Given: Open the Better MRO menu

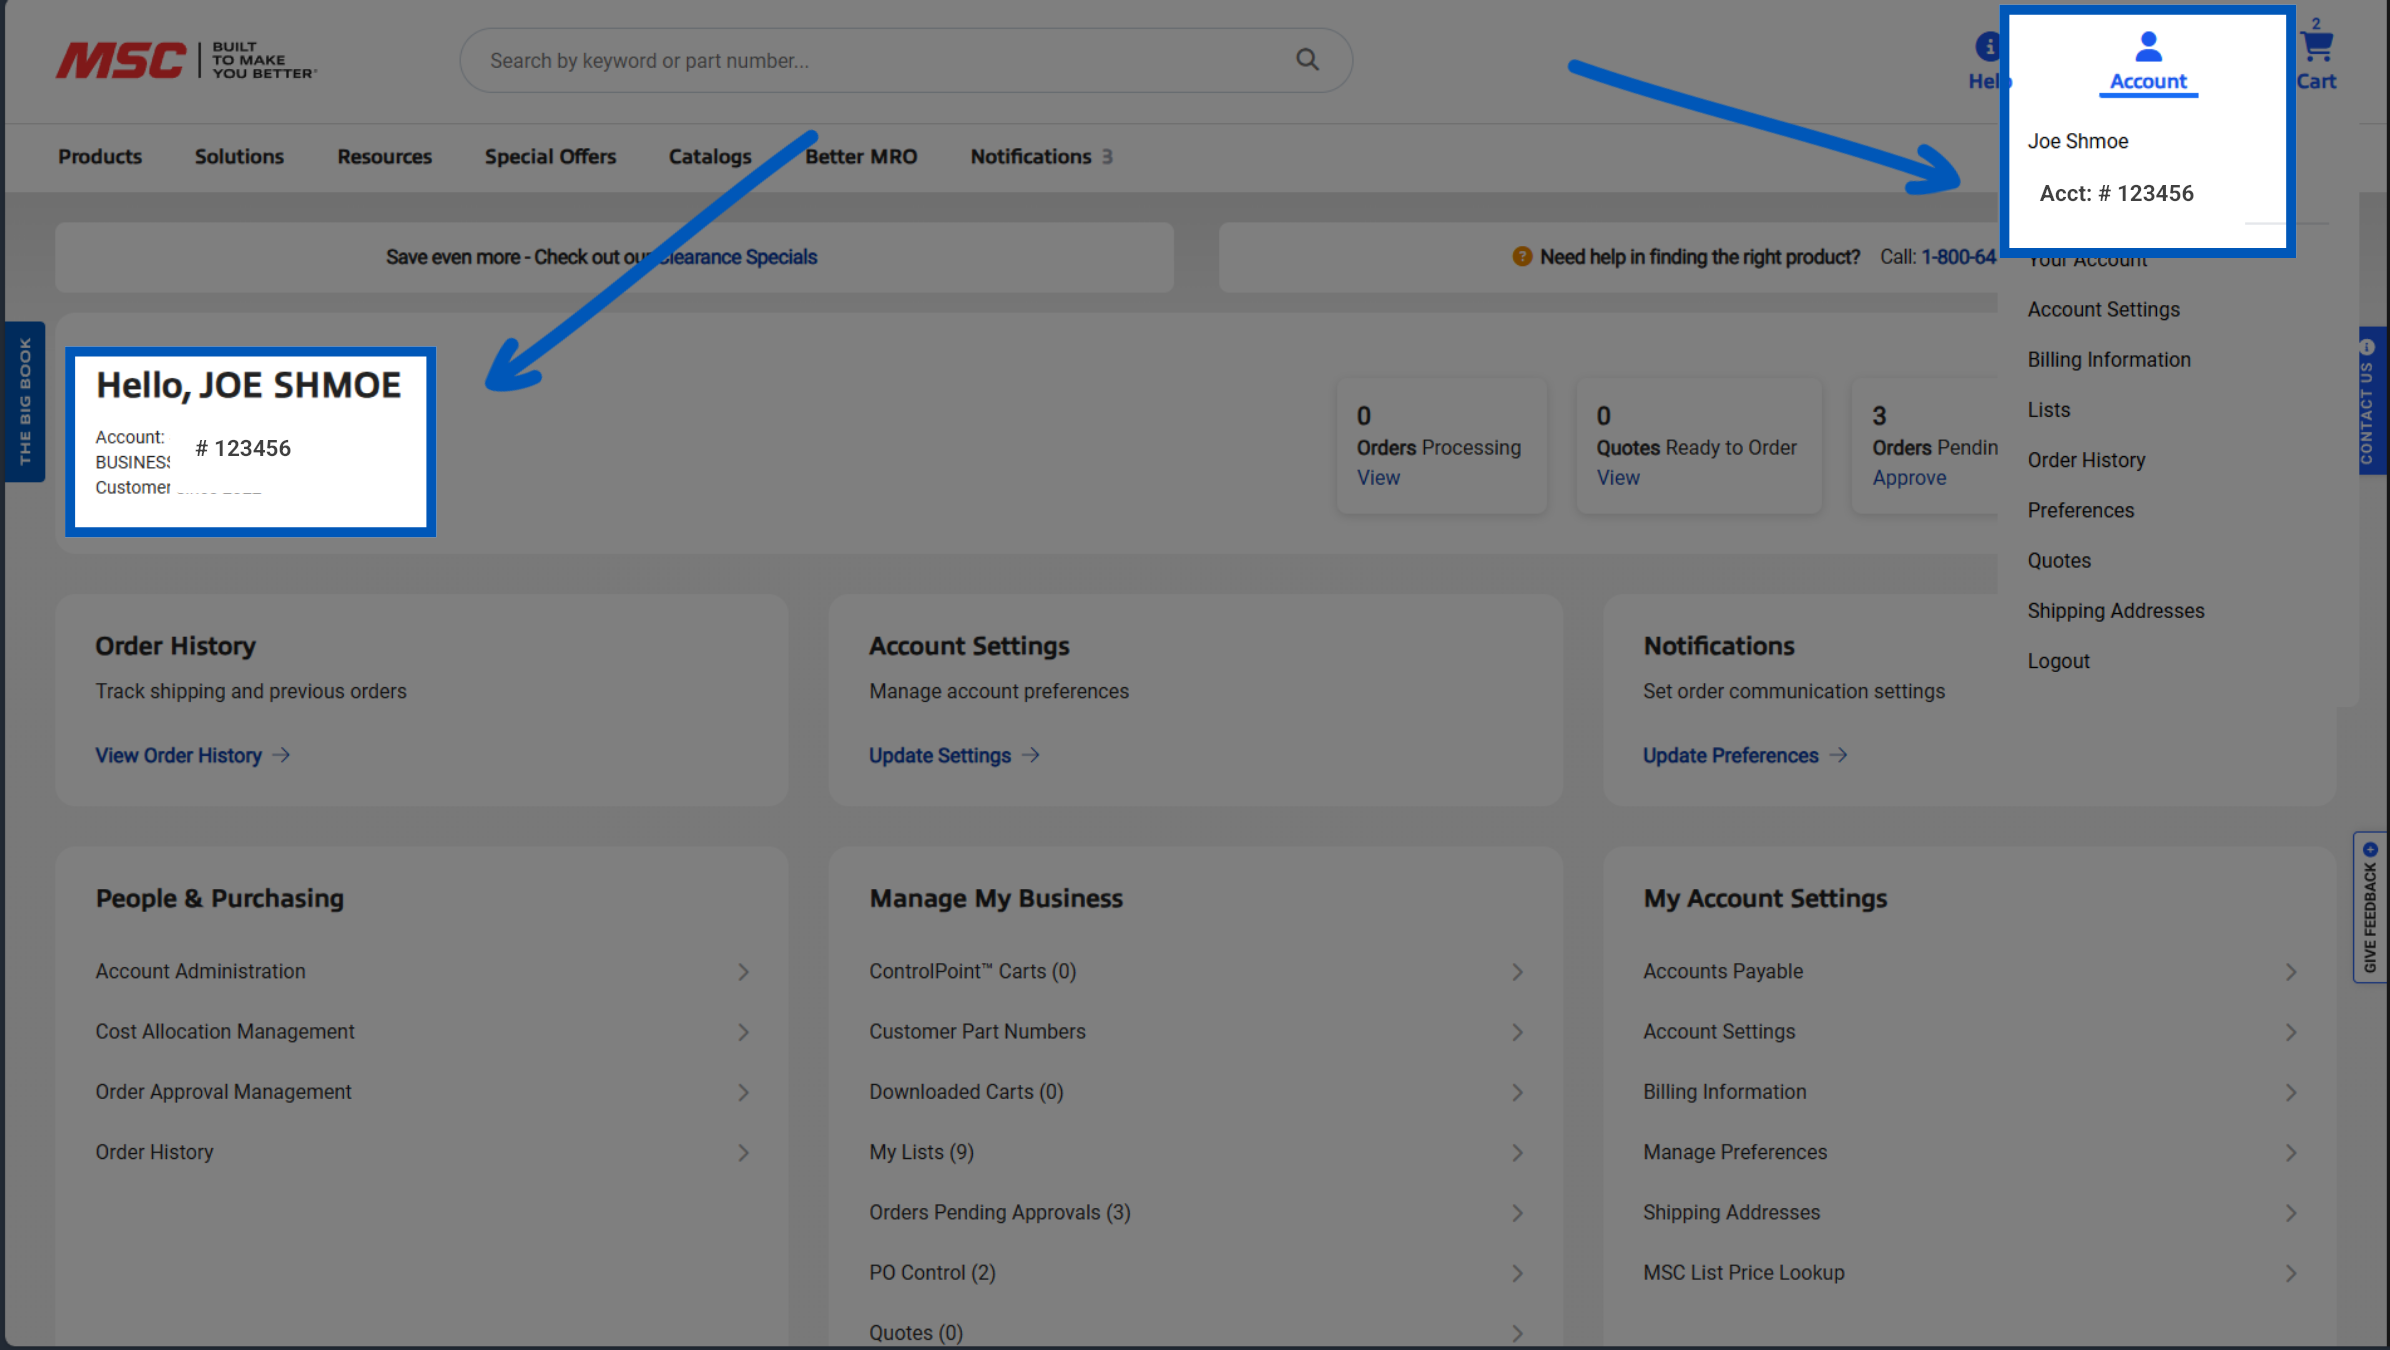Looking at the screenshot, I should tap(861, 157).
